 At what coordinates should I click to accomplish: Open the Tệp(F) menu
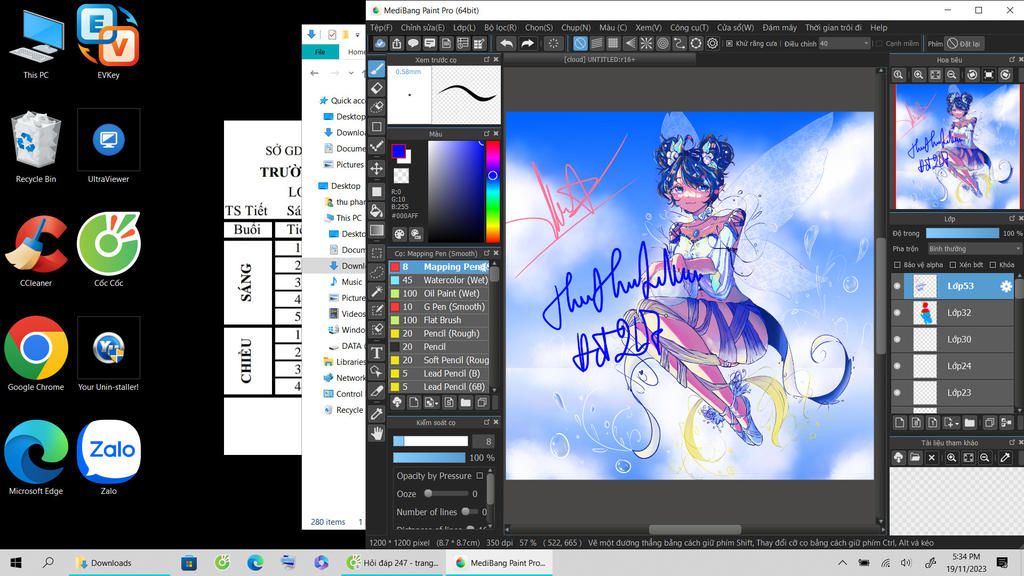click(x=381, y=27)
